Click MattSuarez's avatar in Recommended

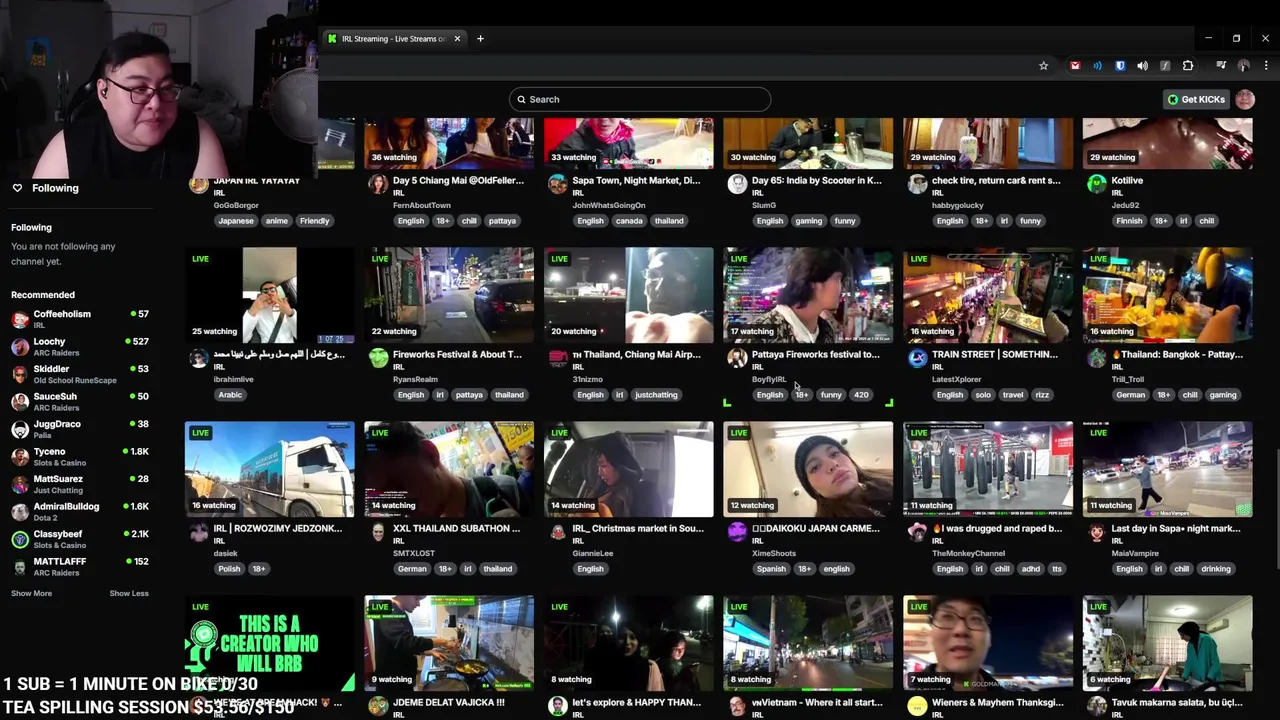coord(20,485)
